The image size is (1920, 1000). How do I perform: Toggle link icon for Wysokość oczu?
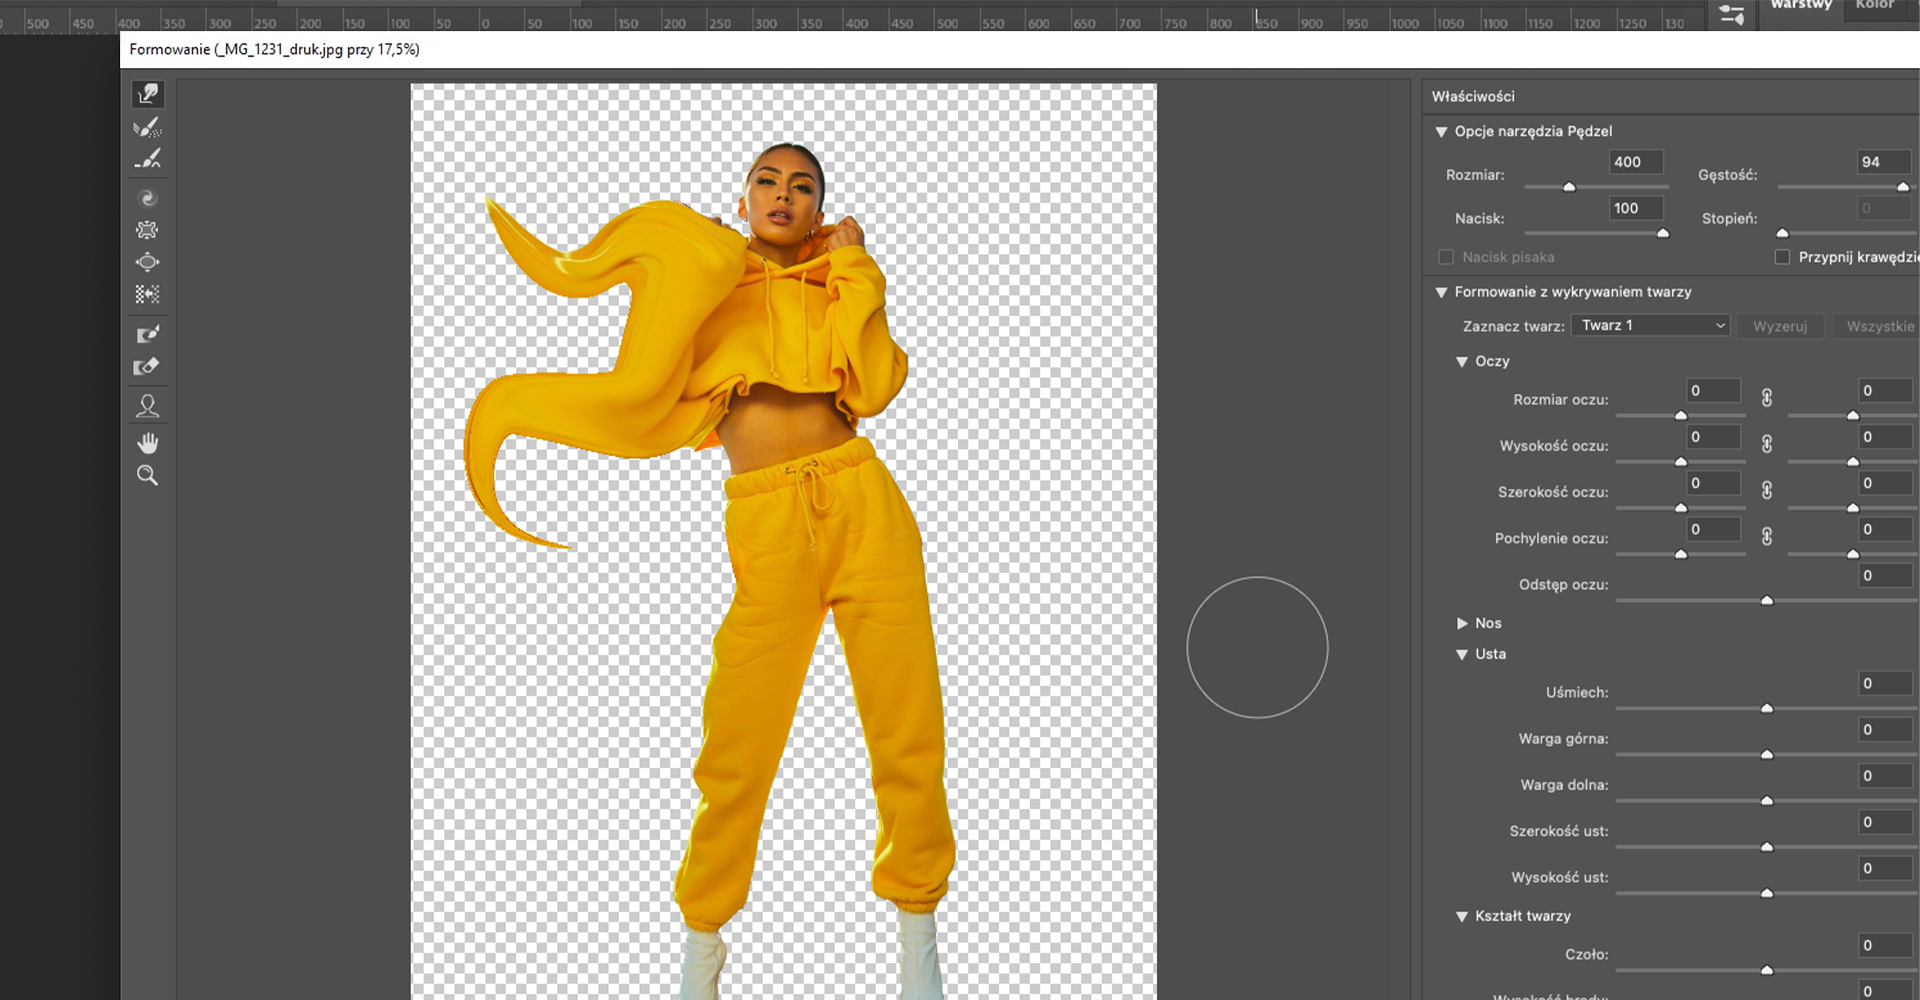[1767, 444]
